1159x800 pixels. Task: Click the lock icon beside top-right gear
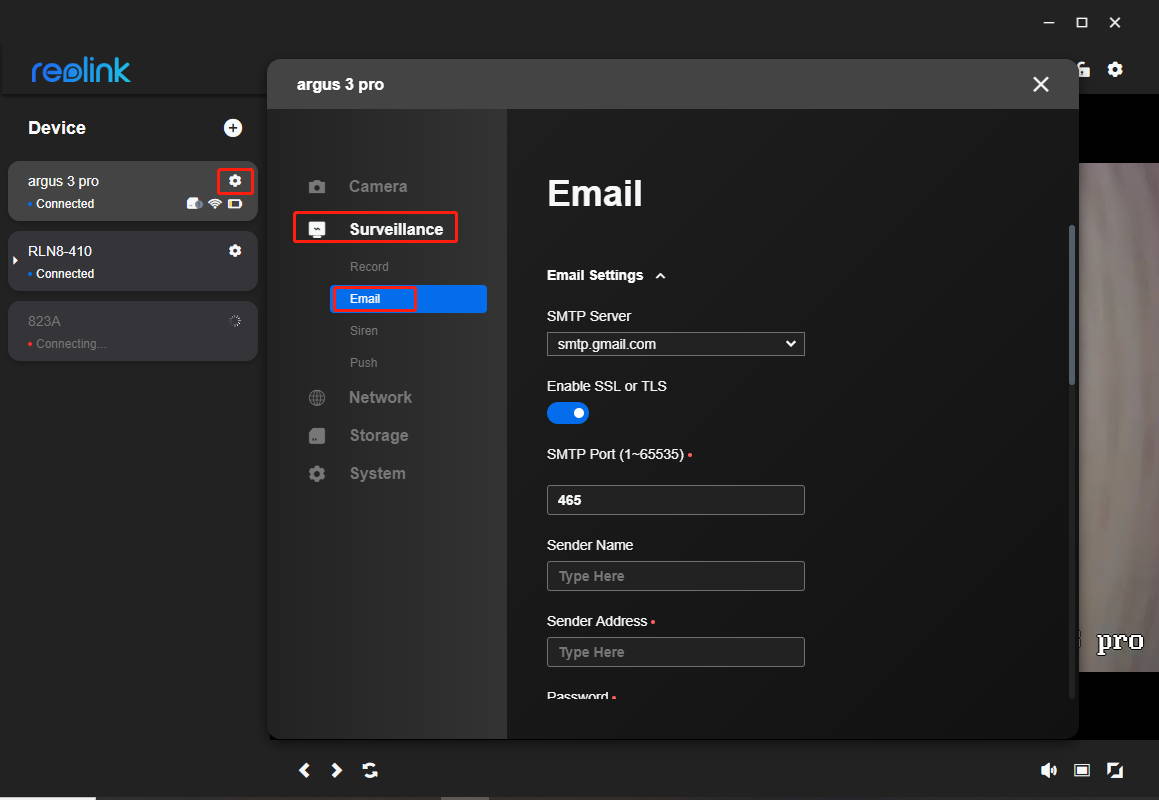tap(1084, 70)
